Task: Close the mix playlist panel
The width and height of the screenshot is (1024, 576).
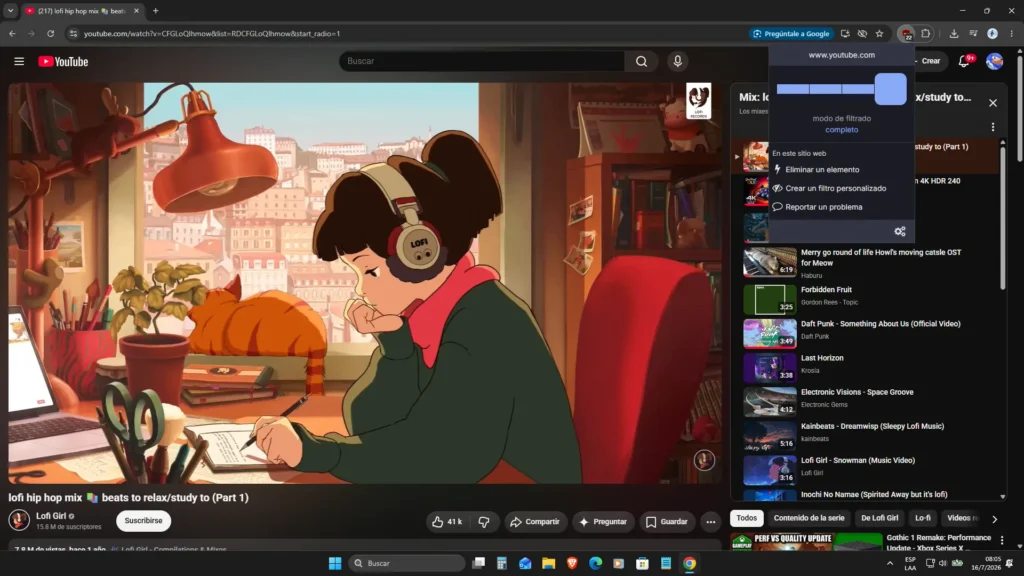Action: 993,103
